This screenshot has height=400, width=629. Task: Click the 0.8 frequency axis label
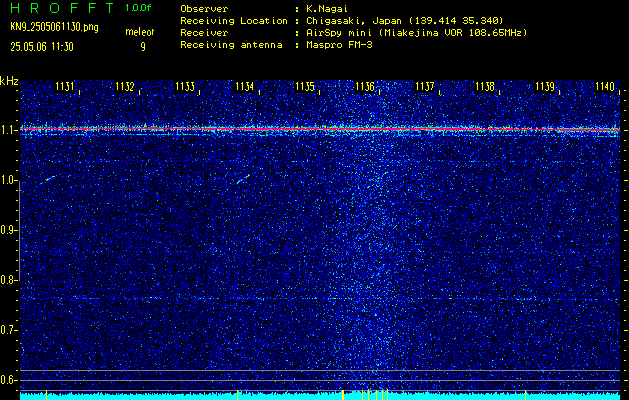point(8,280)
